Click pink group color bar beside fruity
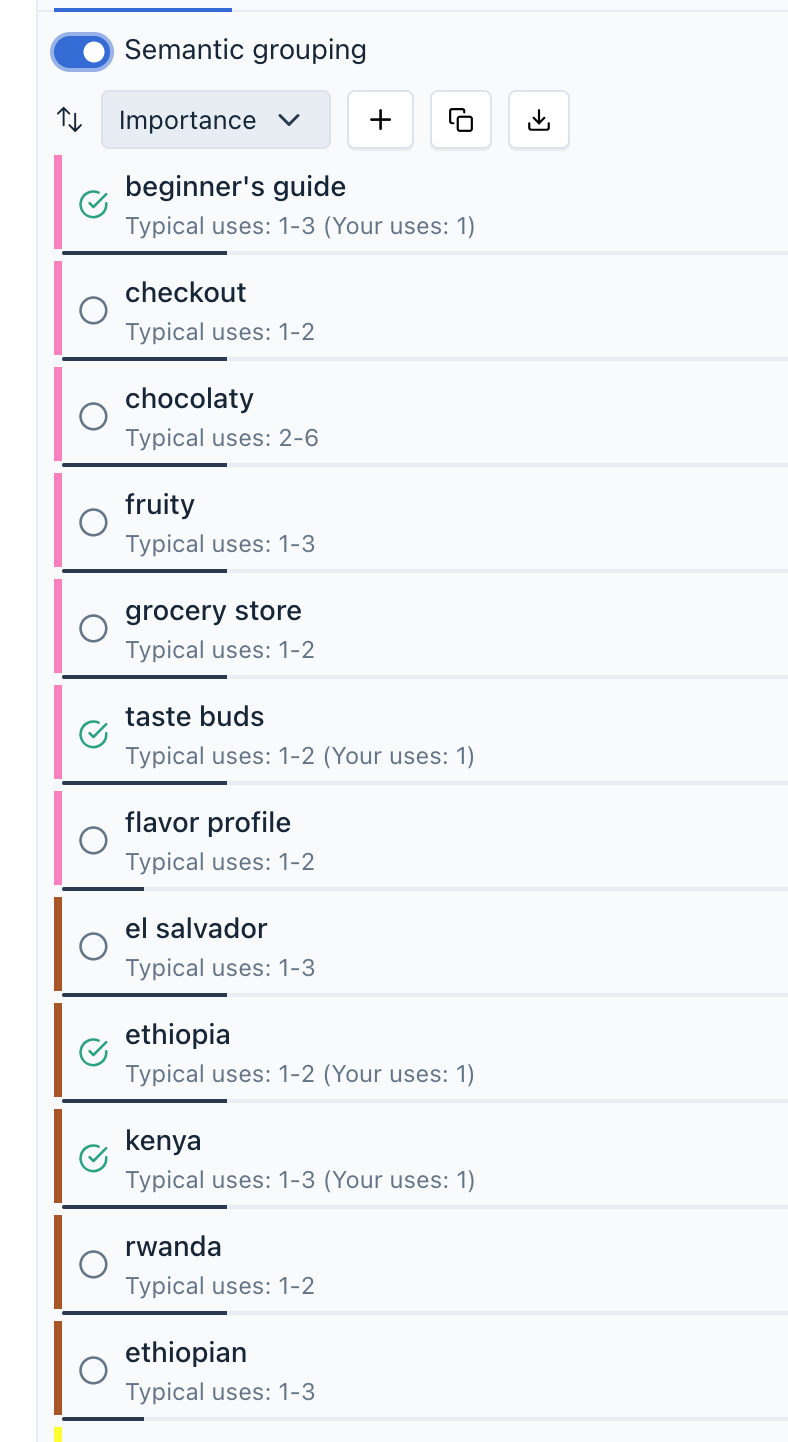This screenshot has width=788, height=1442. [58, 521]
